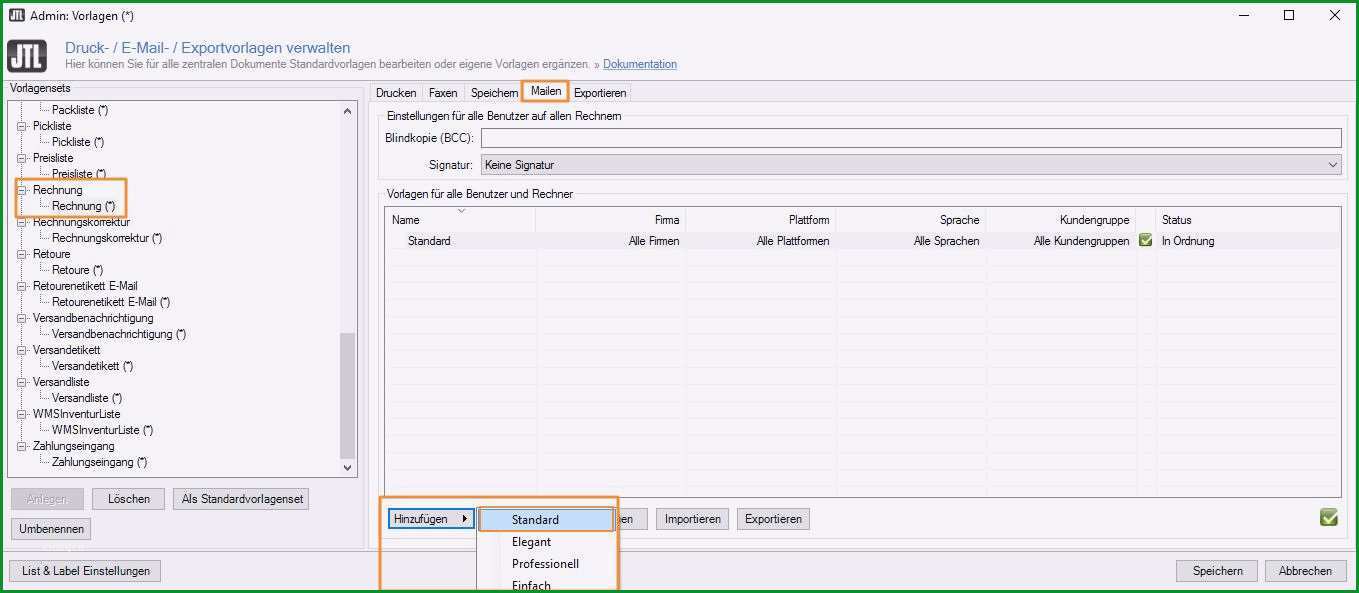Choose Elegant from the Hinzufügen menu
This screenshot has width=1359, height=593.
(546, 542)
